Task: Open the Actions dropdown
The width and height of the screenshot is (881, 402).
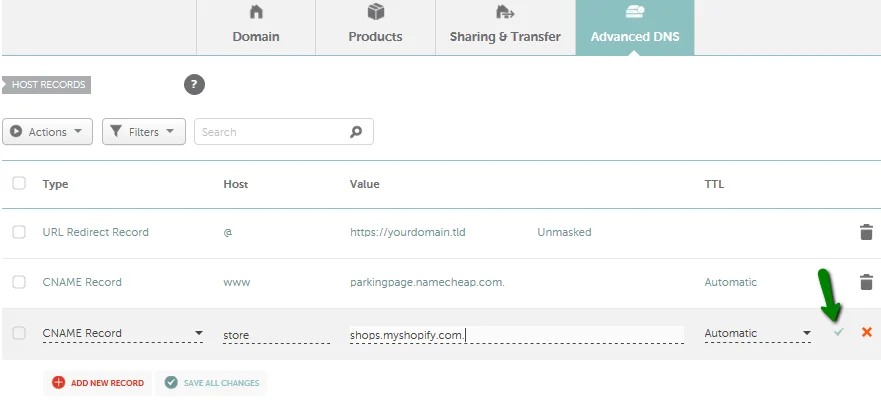Action: (48, 132)
